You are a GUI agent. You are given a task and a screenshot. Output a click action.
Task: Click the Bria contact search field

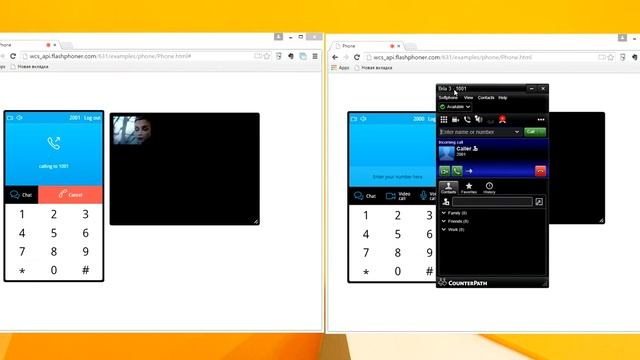click(492, 202)
